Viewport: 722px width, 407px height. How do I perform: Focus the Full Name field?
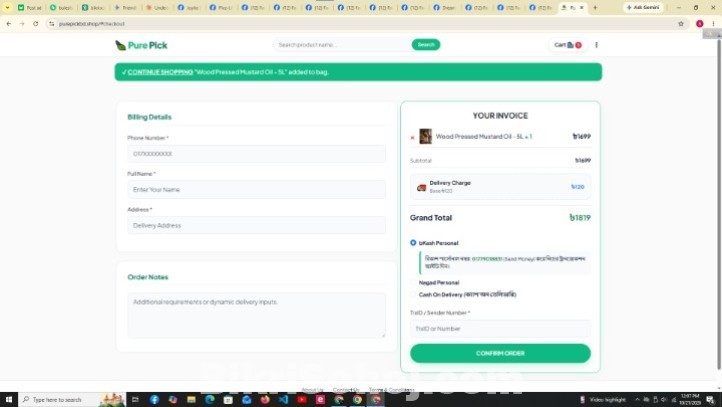pos(256,190)
